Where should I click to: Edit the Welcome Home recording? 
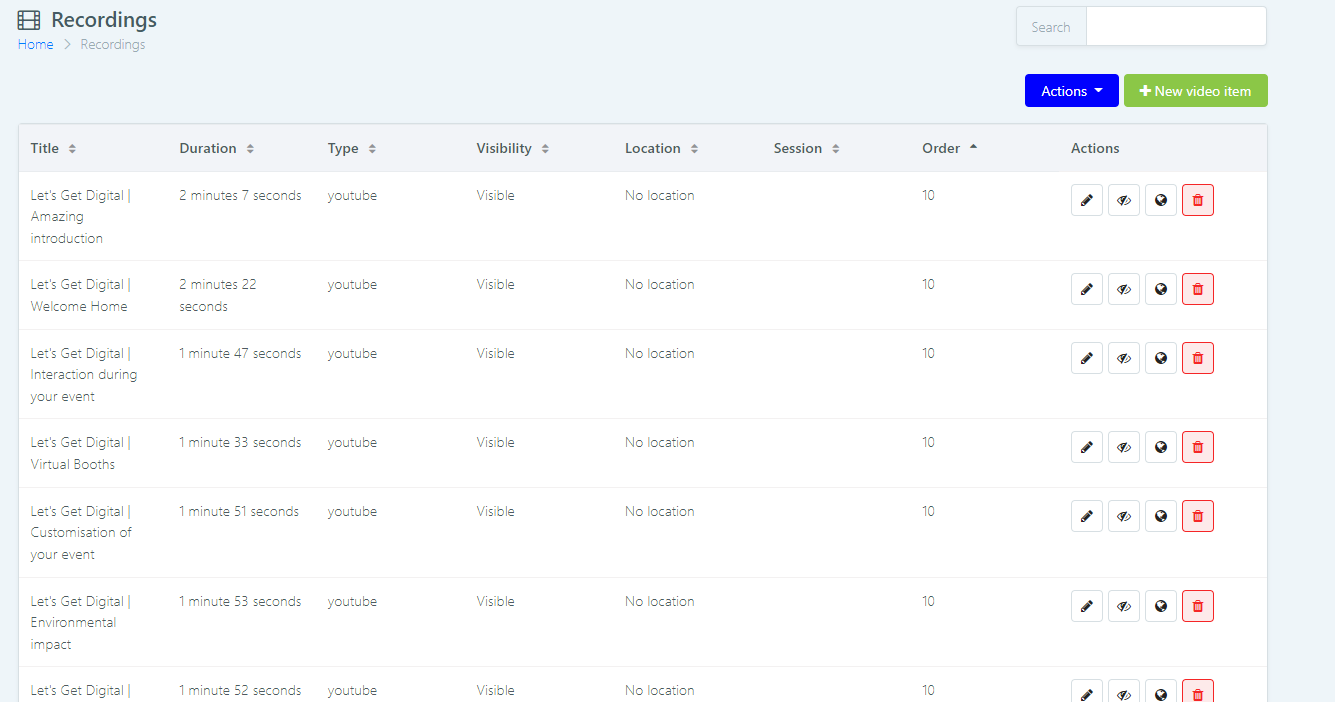point(1087,289)
